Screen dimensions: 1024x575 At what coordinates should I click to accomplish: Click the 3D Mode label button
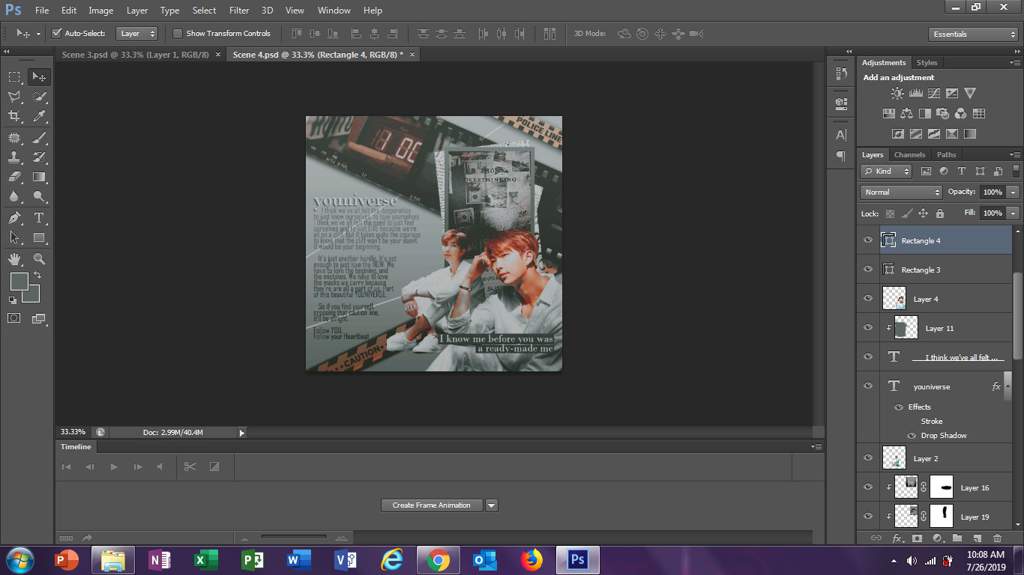(x=590, y=33)
